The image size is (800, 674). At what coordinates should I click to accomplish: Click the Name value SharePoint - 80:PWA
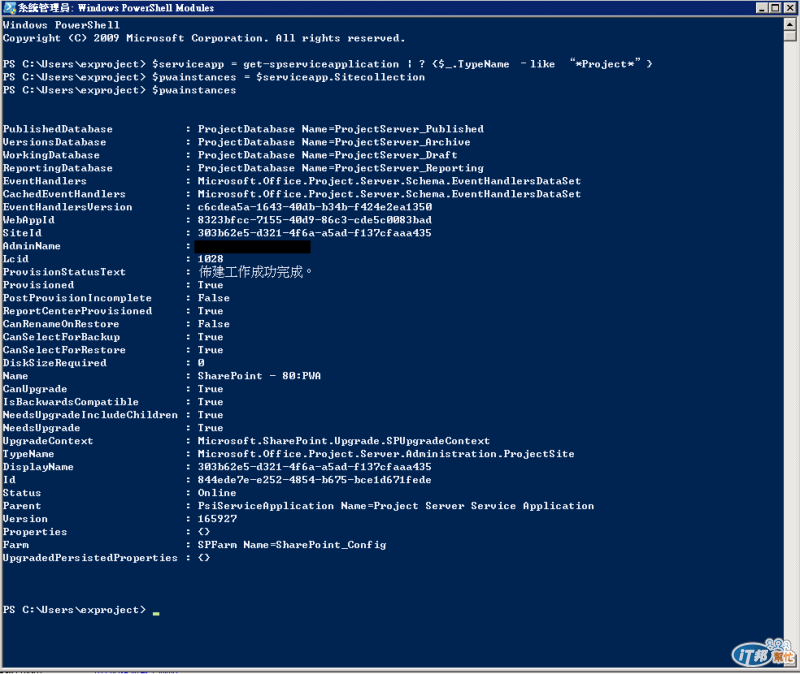pos(259,376)
